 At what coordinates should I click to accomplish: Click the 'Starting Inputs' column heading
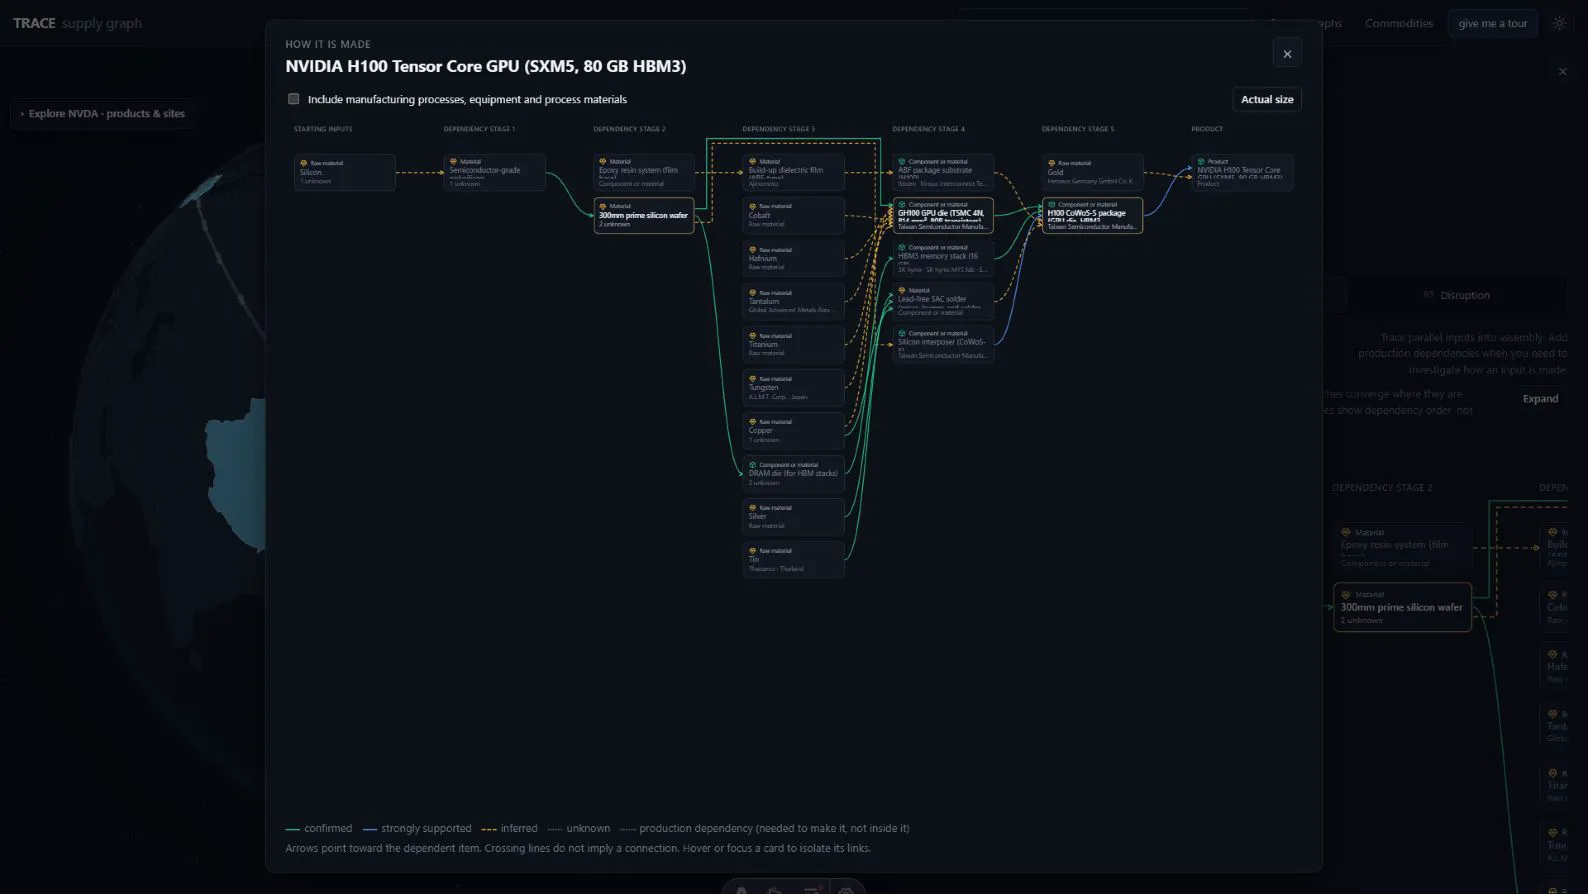(323, 129)
